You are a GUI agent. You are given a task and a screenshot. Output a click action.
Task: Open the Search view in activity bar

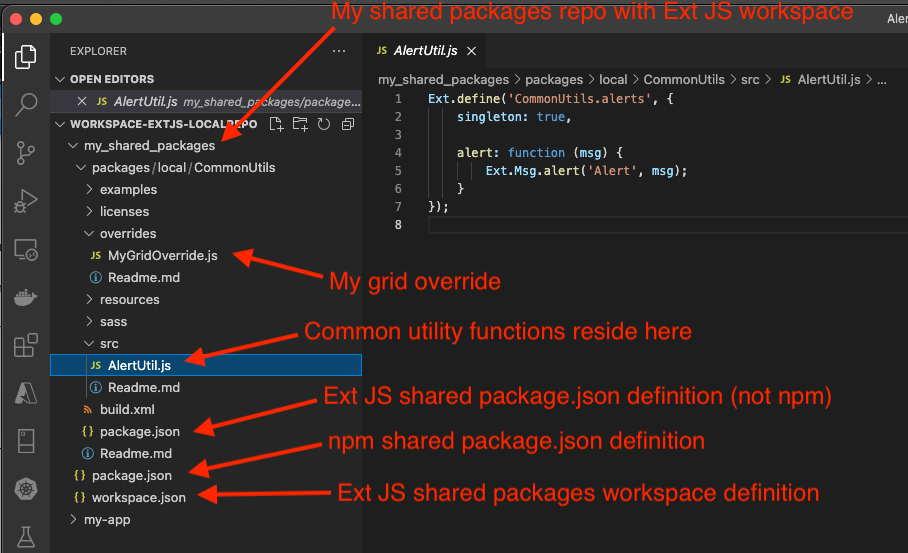[x=26, y=105]
